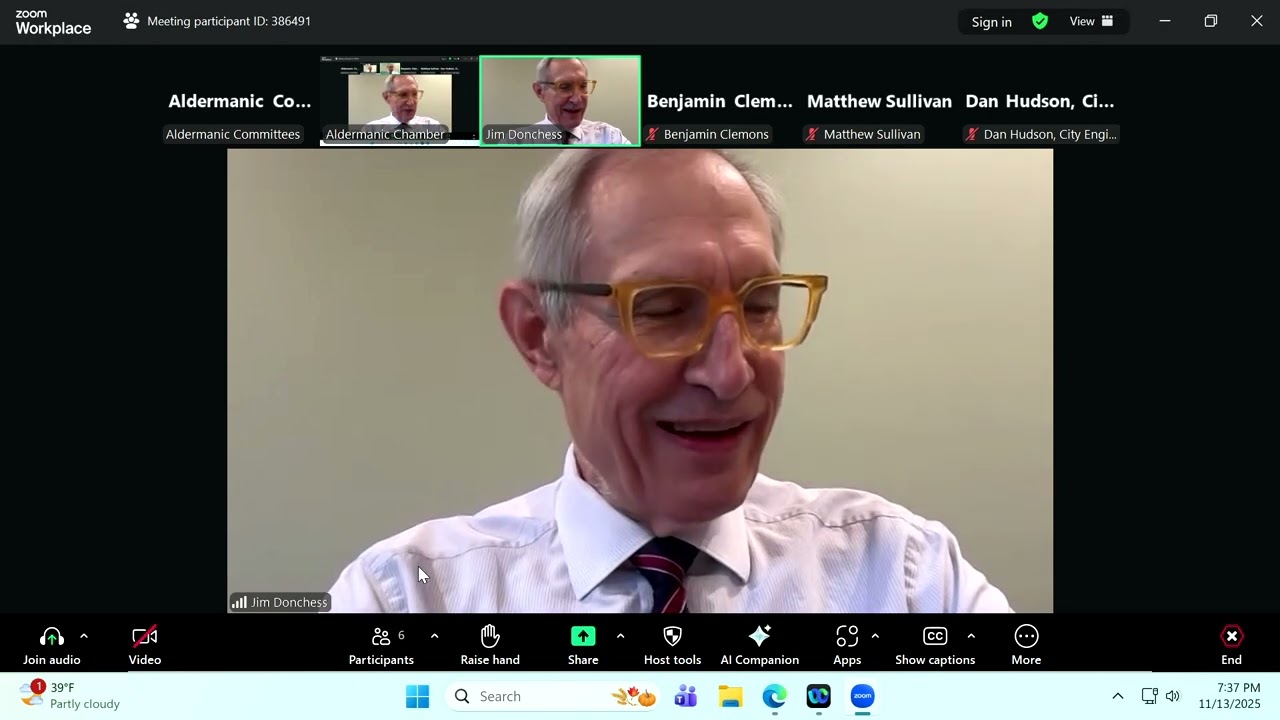The width and height of the screenshot is (1280, 720).
Task: Show hidden system tray icons
Action: pyautogui.click(x=1118, y=696)
